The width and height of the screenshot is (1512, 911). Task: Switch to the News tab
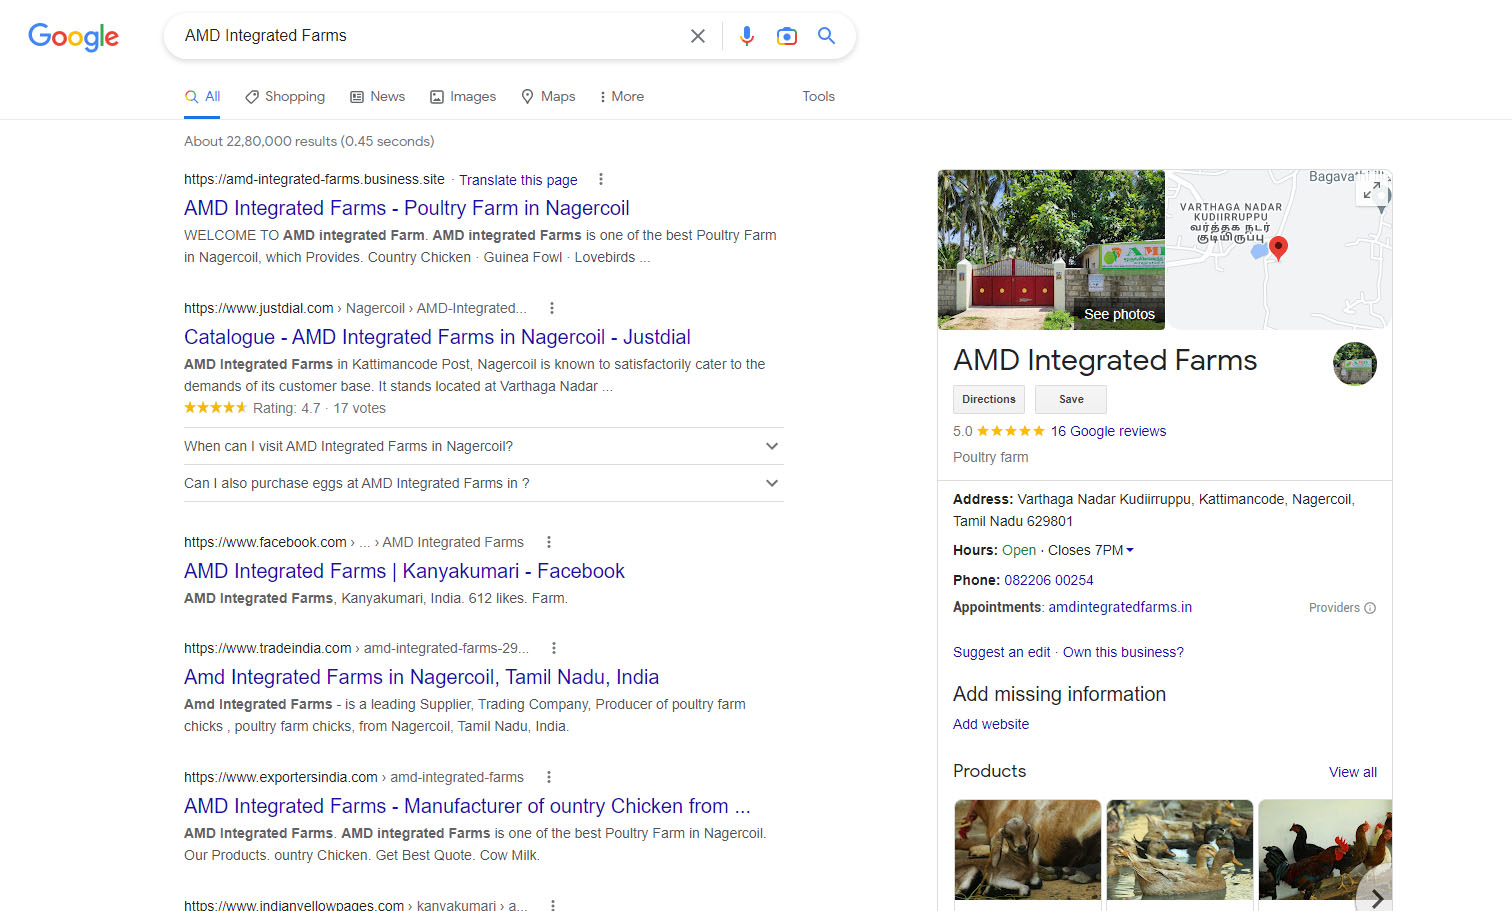[378, 97]
